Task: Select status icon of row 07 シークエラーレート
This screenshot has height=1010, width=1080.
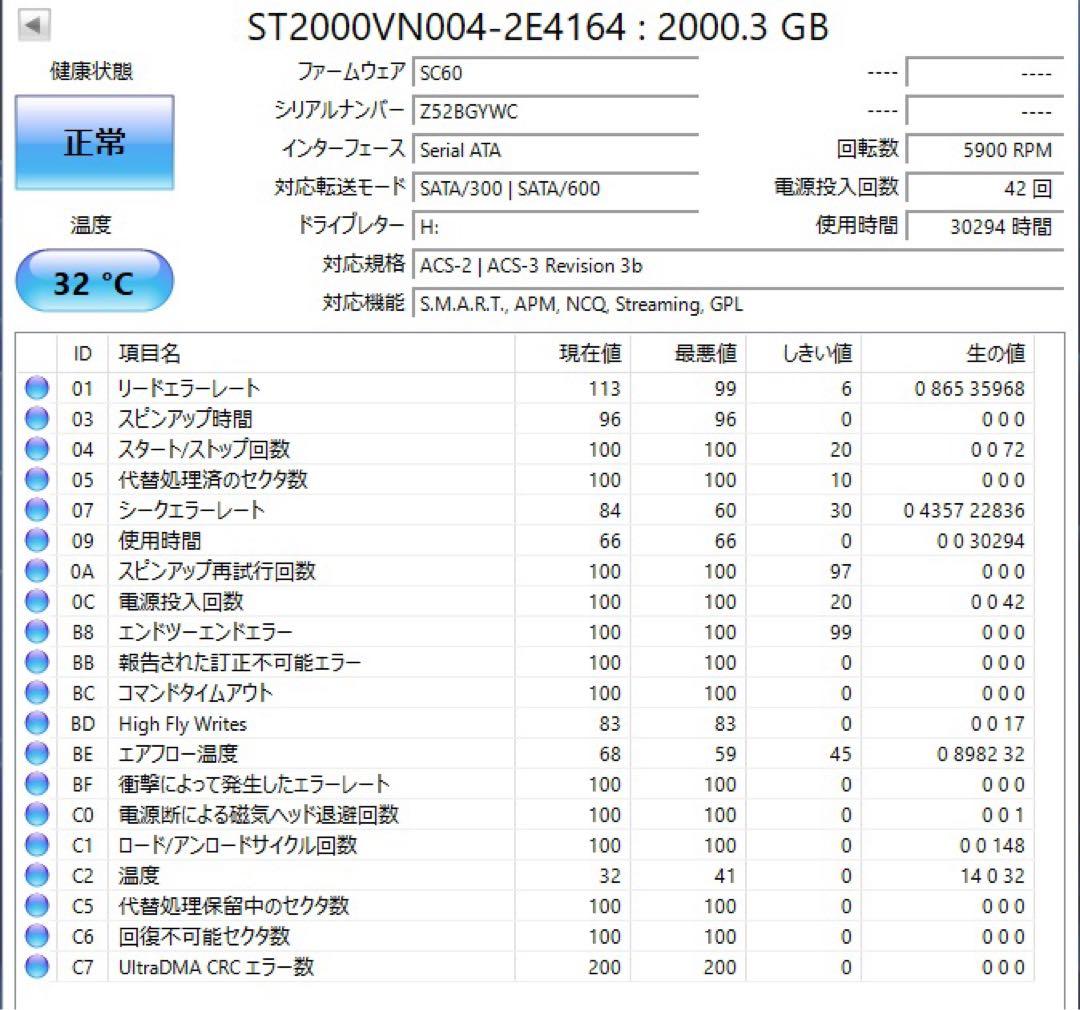Action: 37,510
